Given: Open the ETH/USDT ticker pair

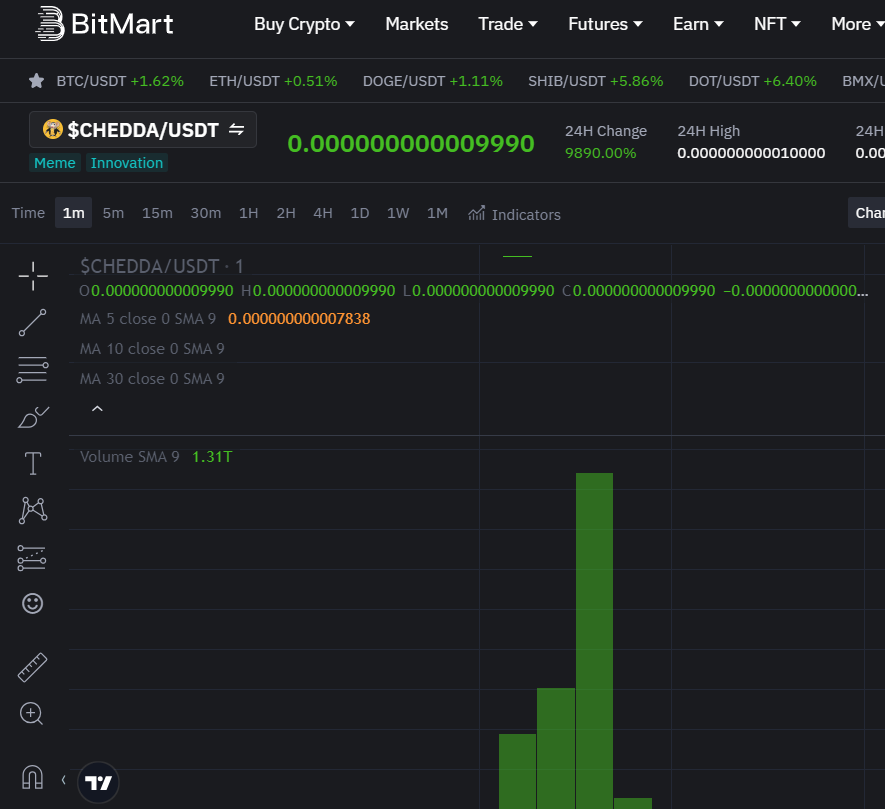Looking at the screenshot, I should point(273,81).
